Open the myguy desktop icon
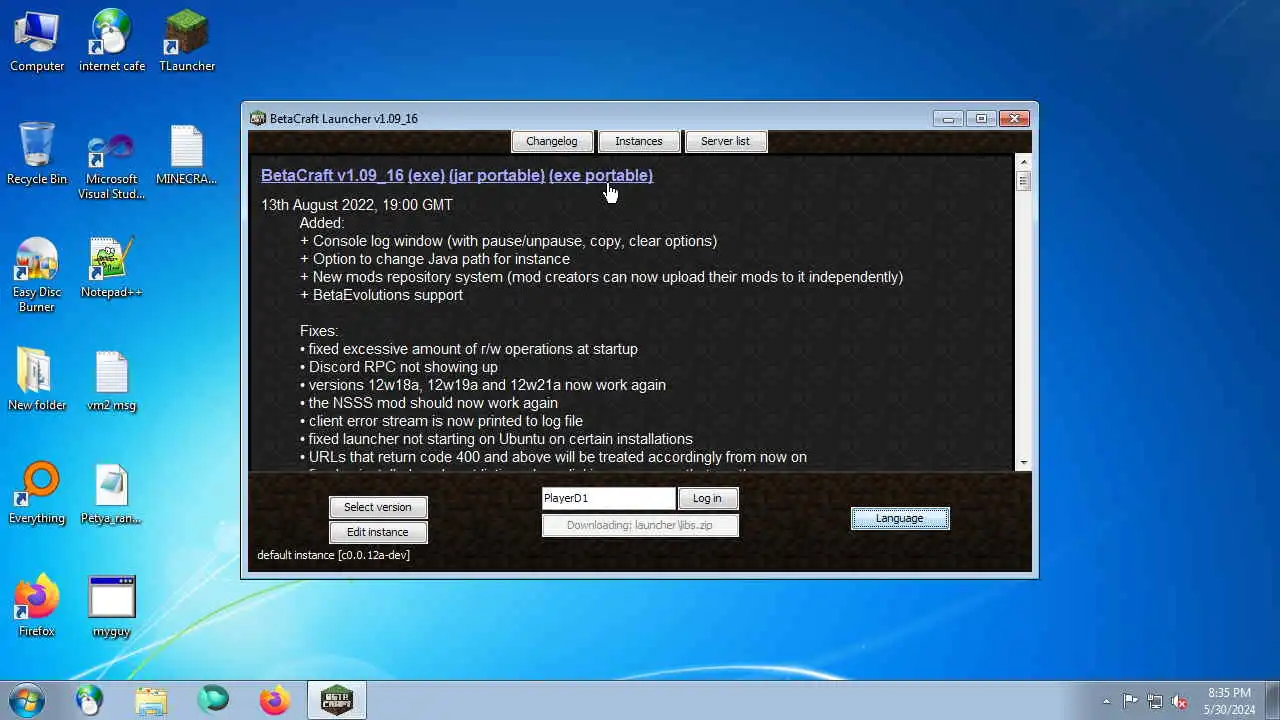Image resolution: width=1280 pixels, height=720 pixels. 112,606
